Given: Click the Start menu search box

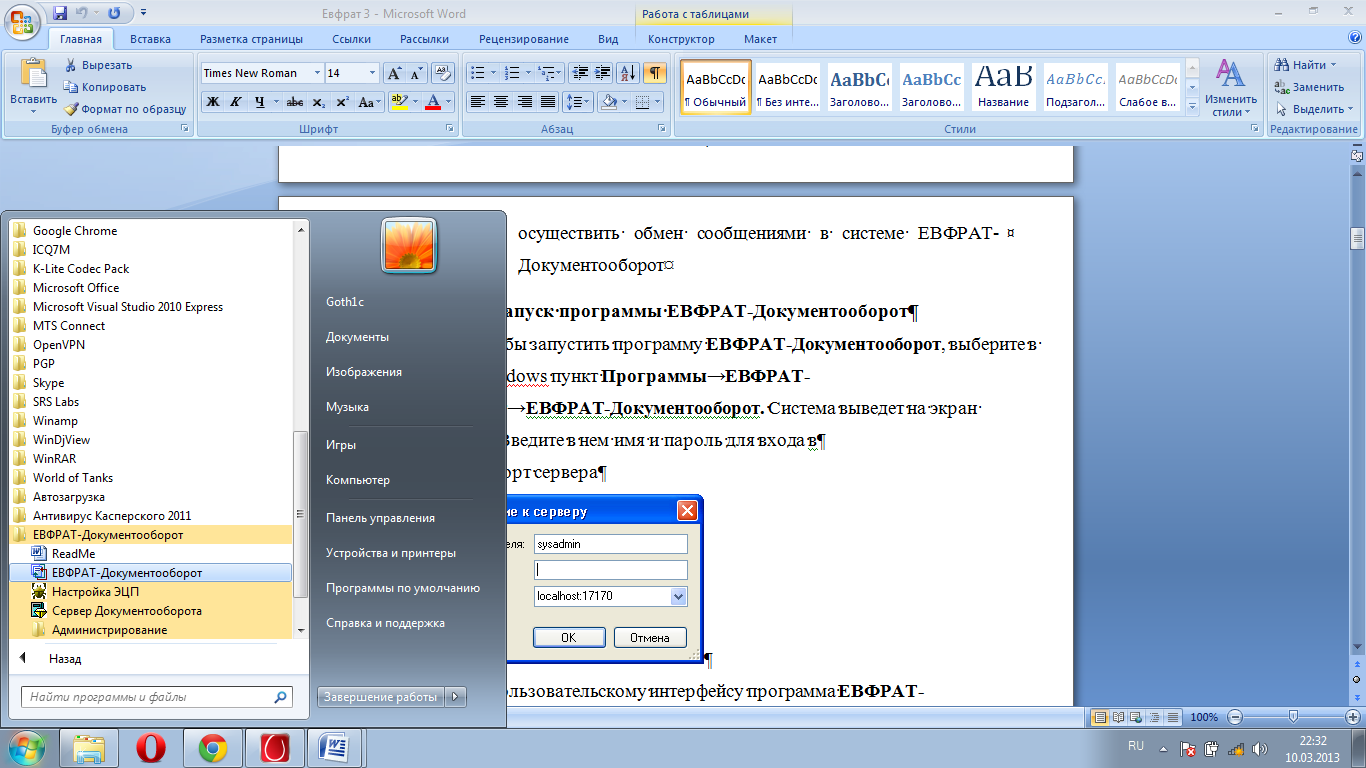Looking at the screenshot, I should coord(157,697).
